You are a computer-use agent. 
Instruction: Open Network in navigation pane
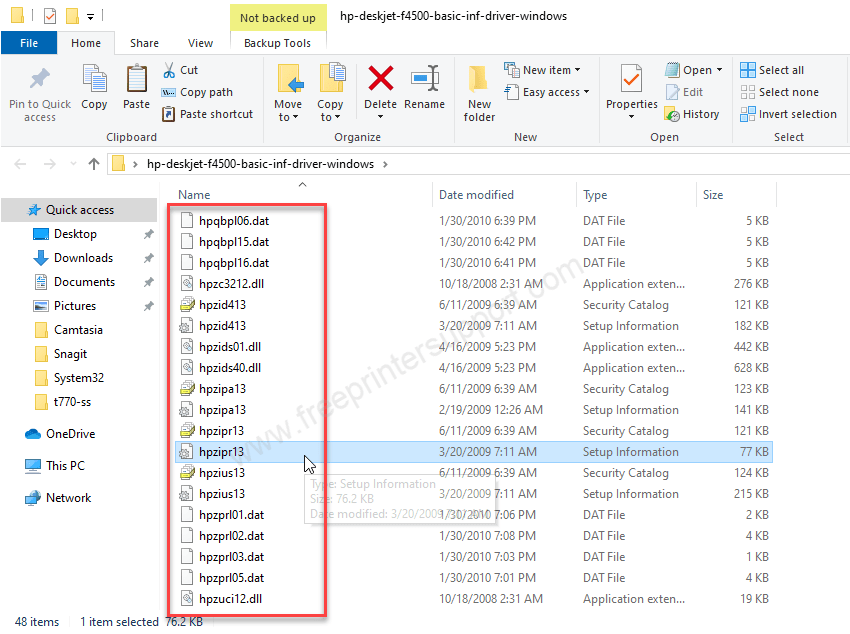click(x=68, y=498)
